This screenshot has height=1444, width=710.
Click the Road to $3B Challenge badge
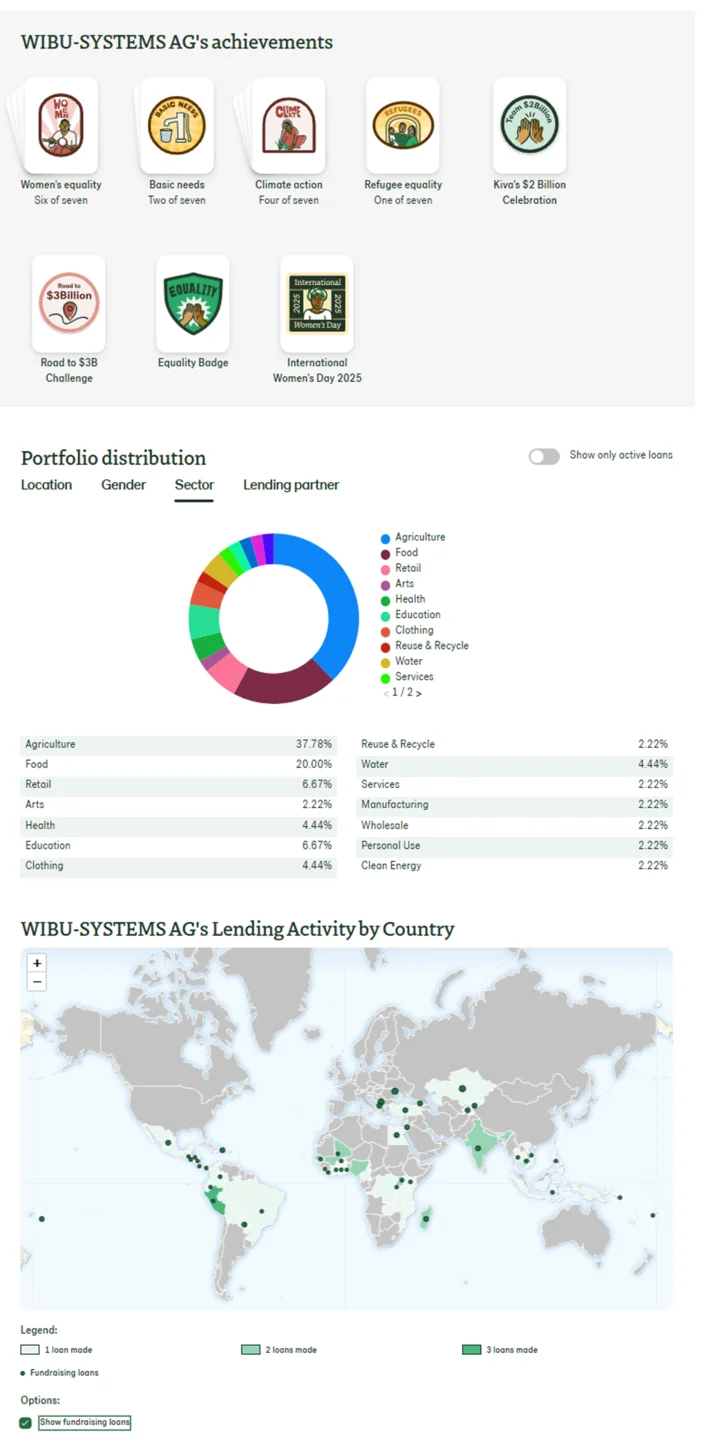(x=69, y=303)
